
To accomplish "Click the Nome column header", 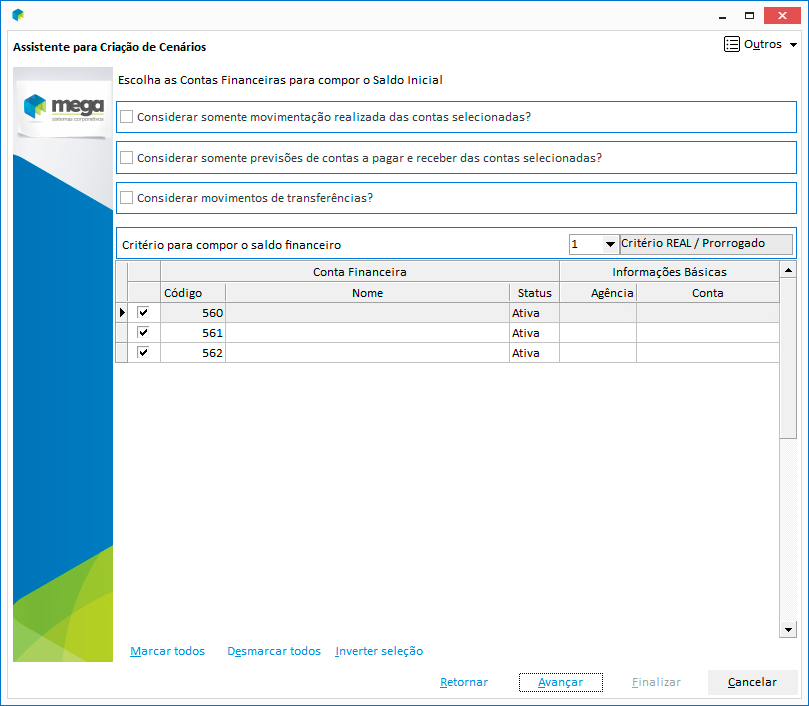I will pyautogui.click(x=367, y=293).
